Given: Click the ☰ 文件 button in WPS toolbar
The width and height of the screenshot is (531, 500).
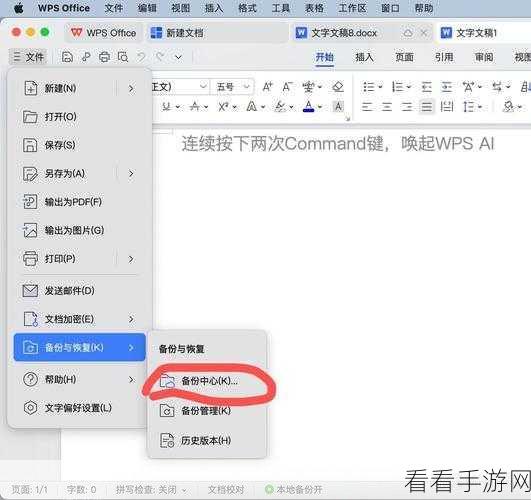Looking at the screenshot, I should 28,57.
